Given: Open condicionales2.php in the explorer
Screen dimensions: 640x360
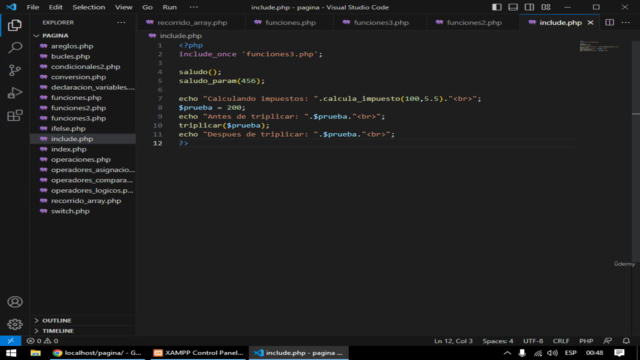Looking at the screenshot, I should tap(83, 67).
